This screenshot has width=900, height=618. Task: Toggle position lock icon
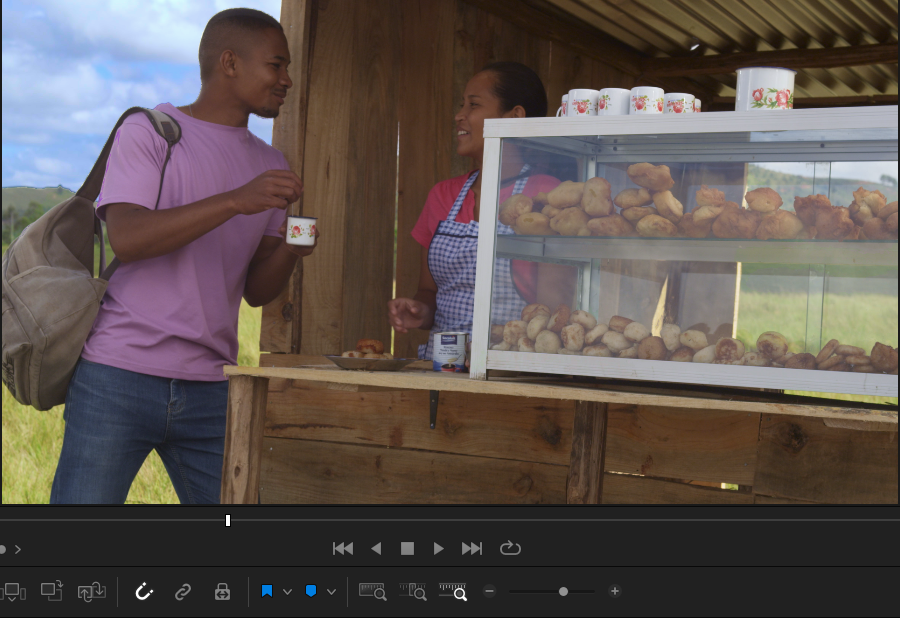point(222,591)
